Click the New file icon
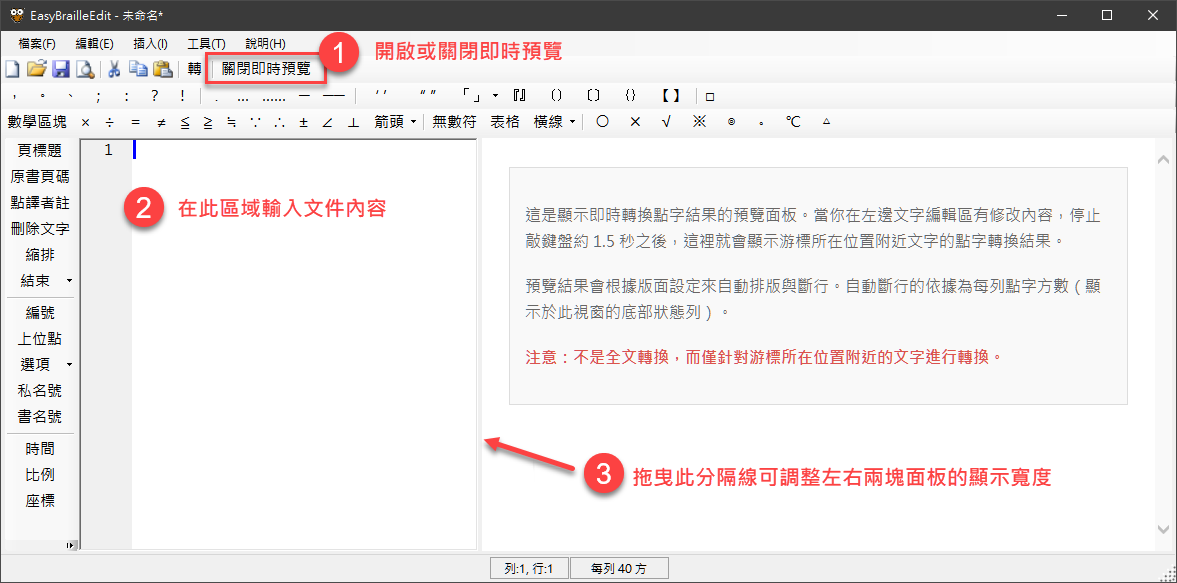Screen dimensions: 1177x583 coord(12,69)
